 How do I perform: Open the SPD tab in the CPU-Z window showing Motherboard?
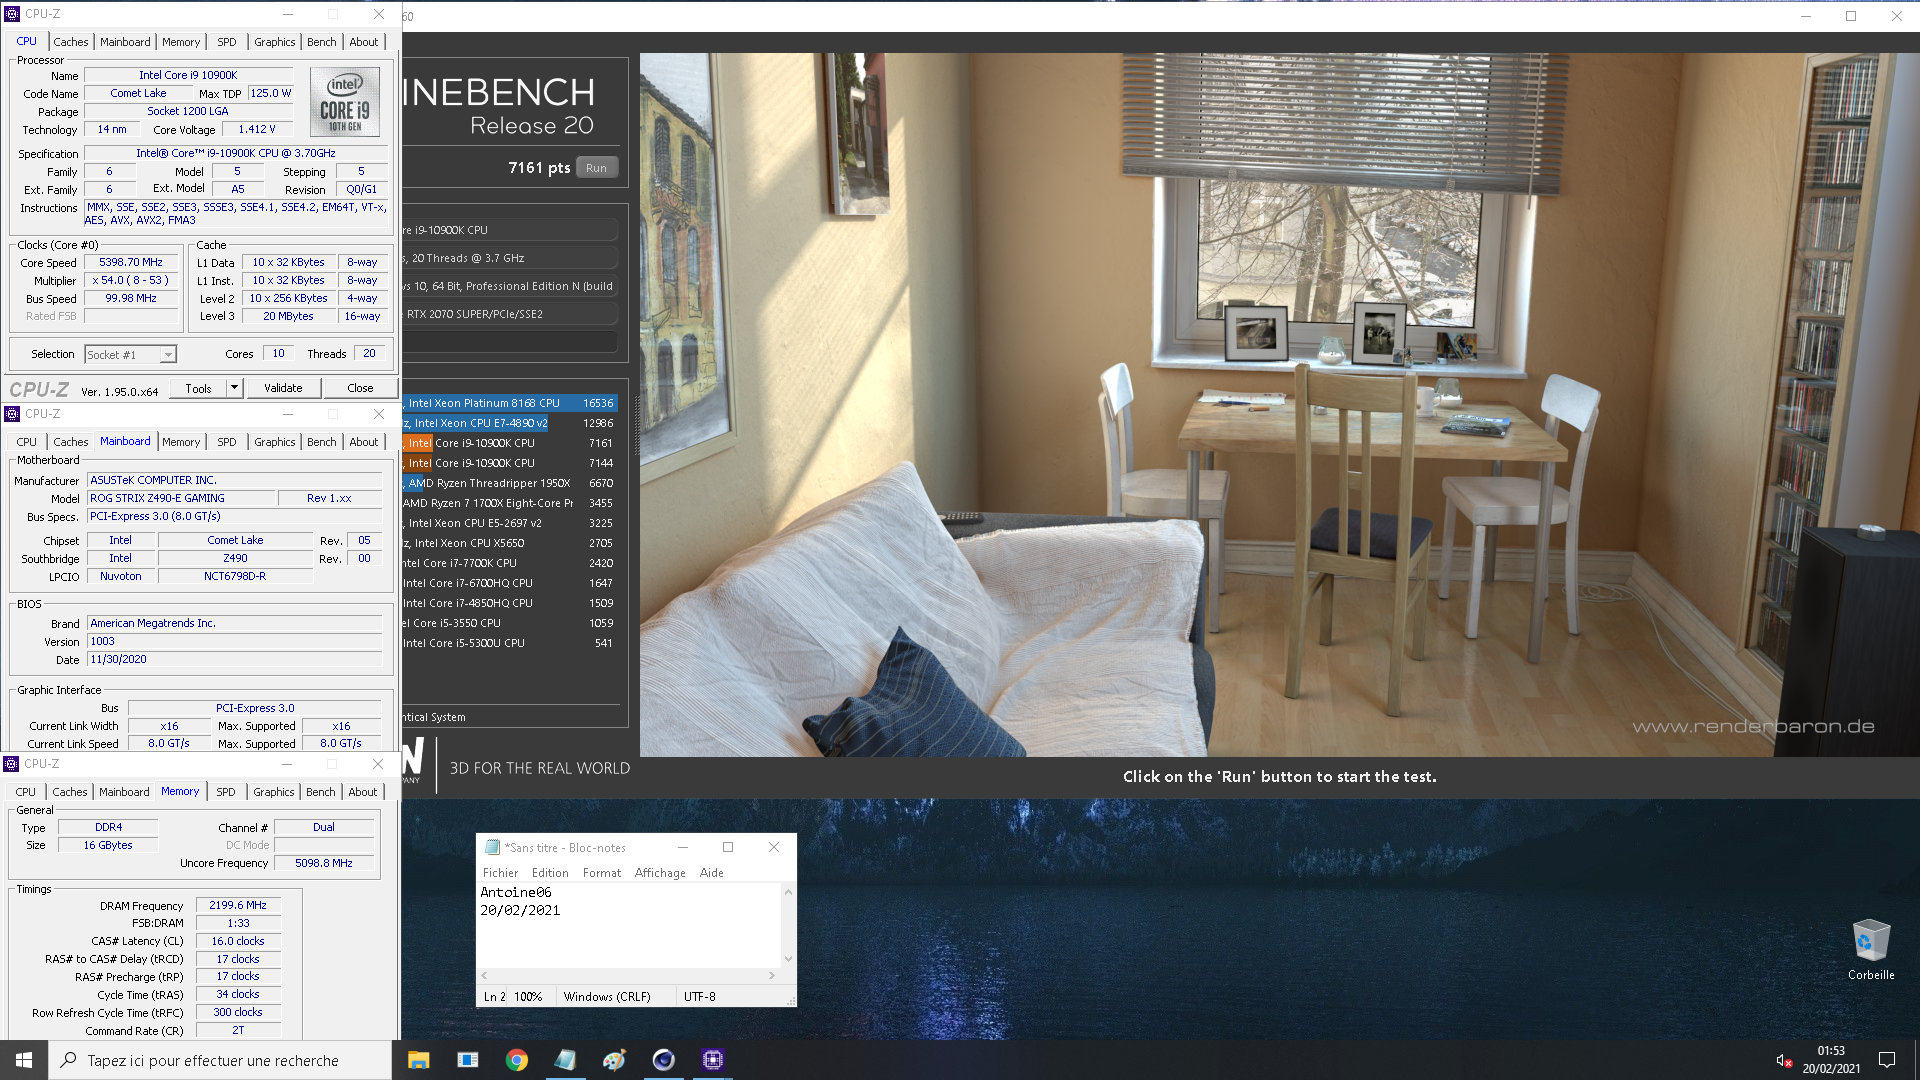[227, 442]
